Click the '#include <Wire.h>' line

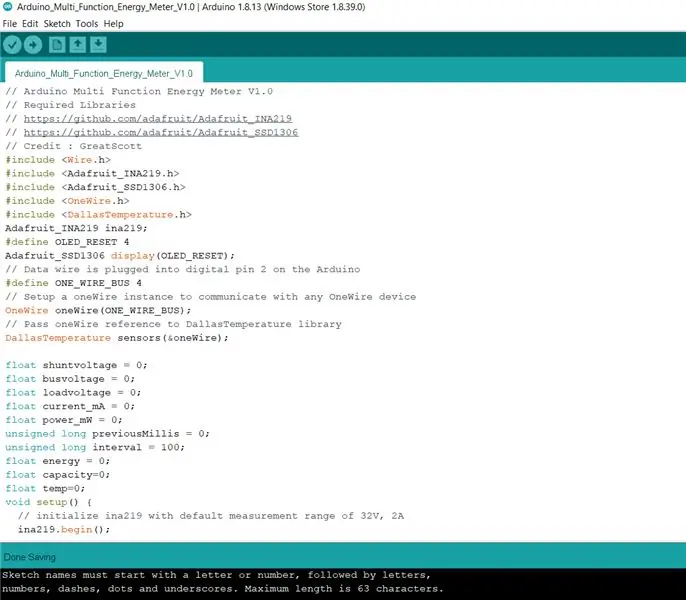58,160
